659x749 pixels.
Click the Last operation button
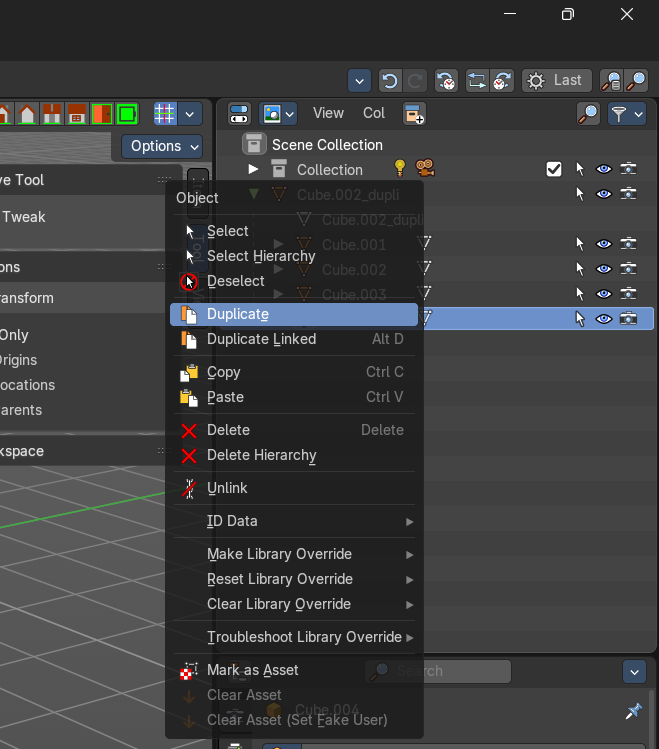(x=557, y=81)
